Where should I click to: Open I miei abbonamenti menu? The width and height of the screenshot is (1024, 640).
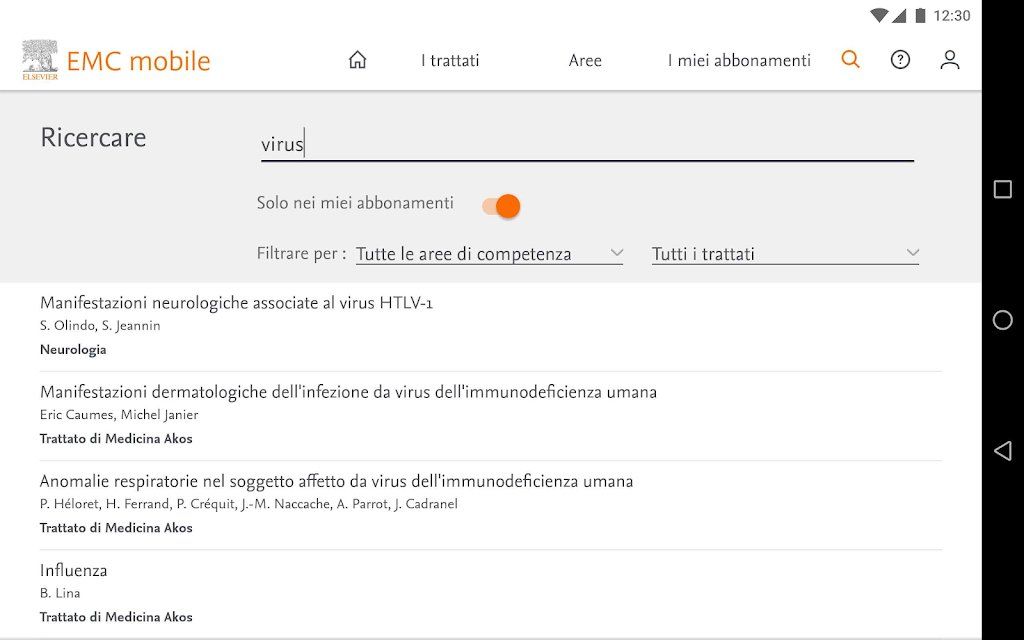739,61
